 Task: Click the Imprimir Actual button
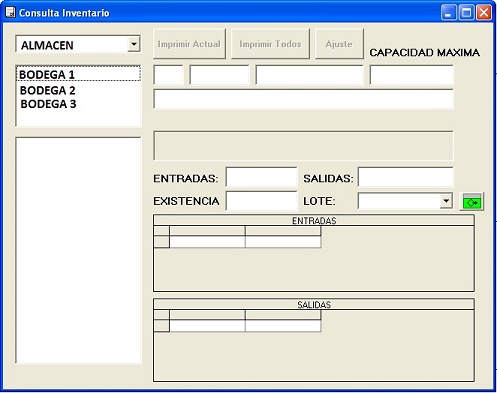coord(189,44)
